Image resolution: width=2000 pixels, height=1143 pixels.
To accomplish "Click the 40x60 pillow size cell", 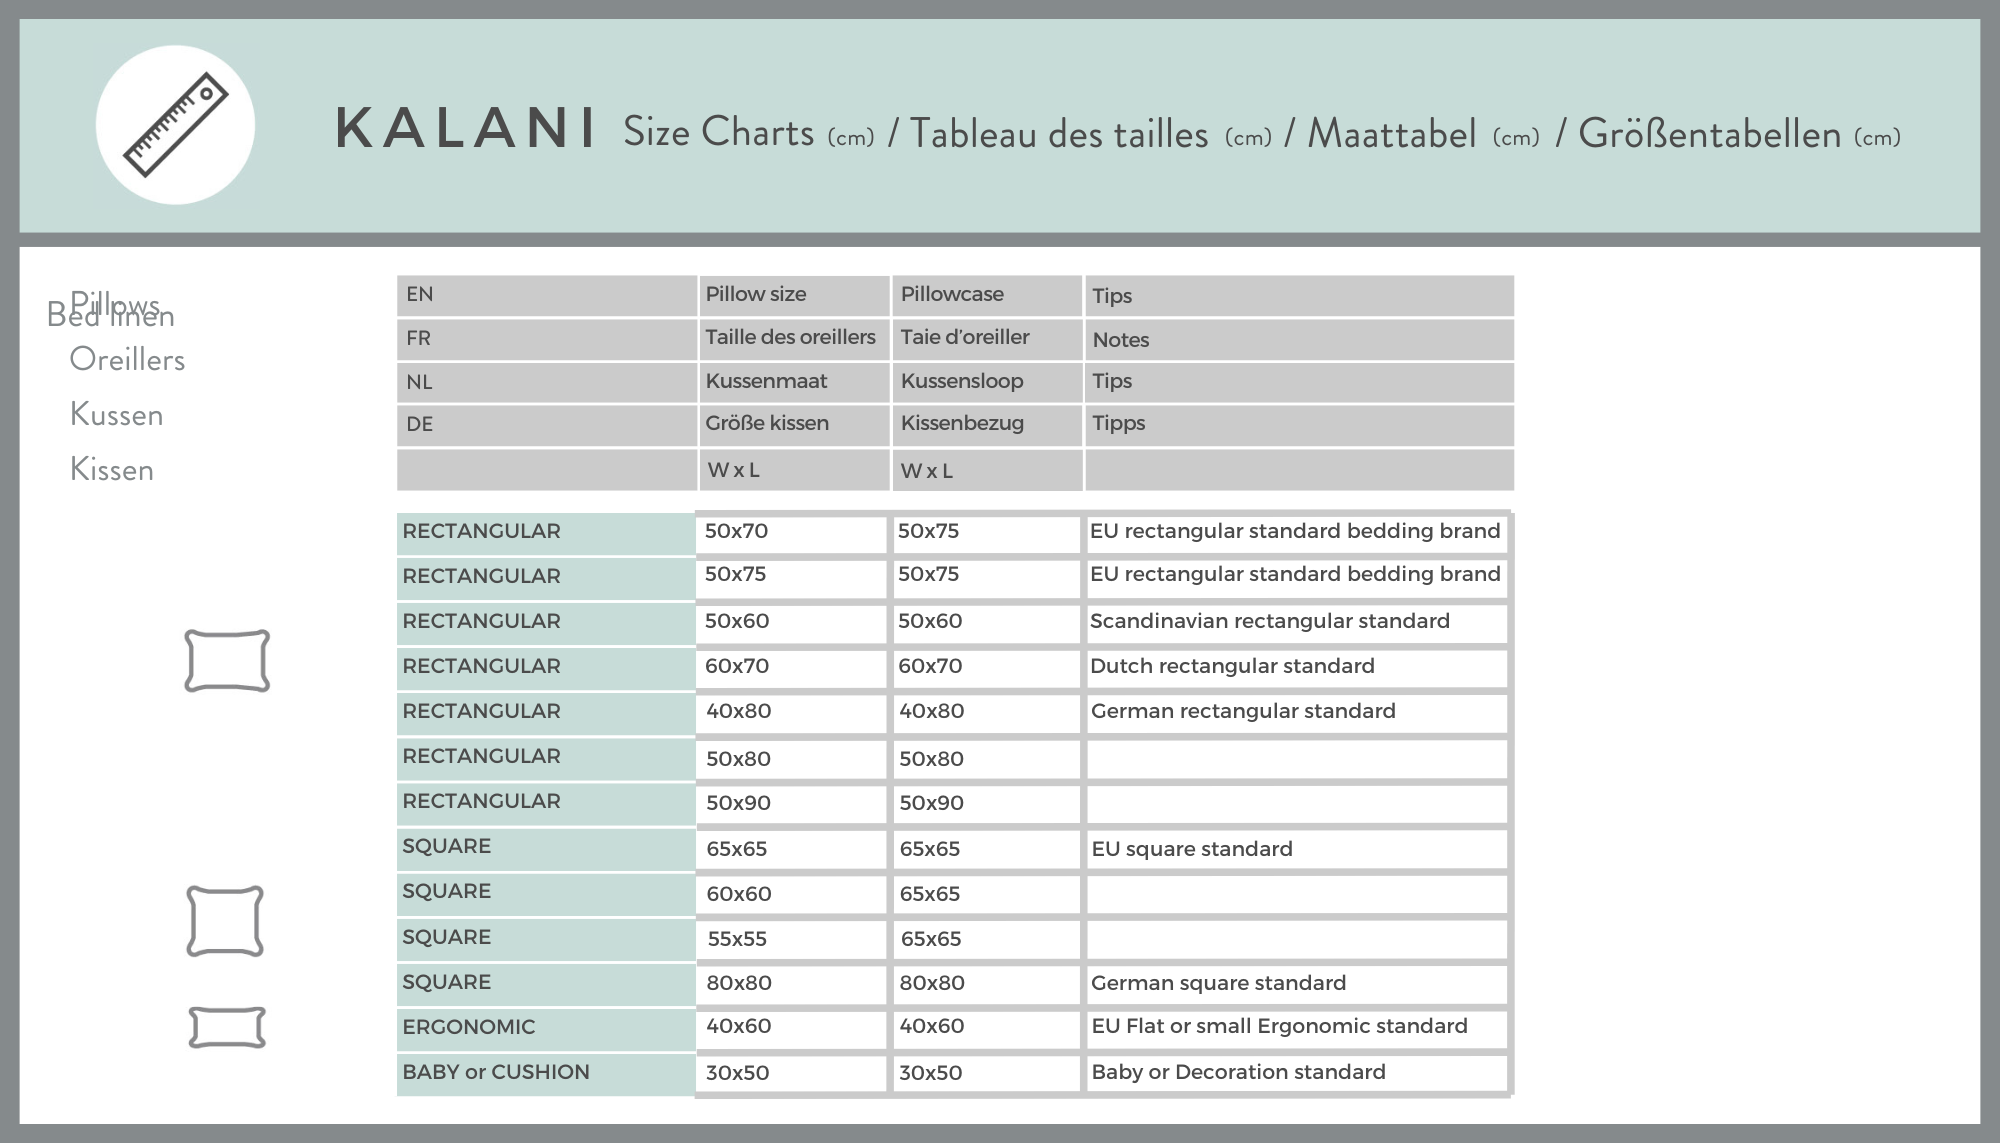I will click(x=791, y=1029).
